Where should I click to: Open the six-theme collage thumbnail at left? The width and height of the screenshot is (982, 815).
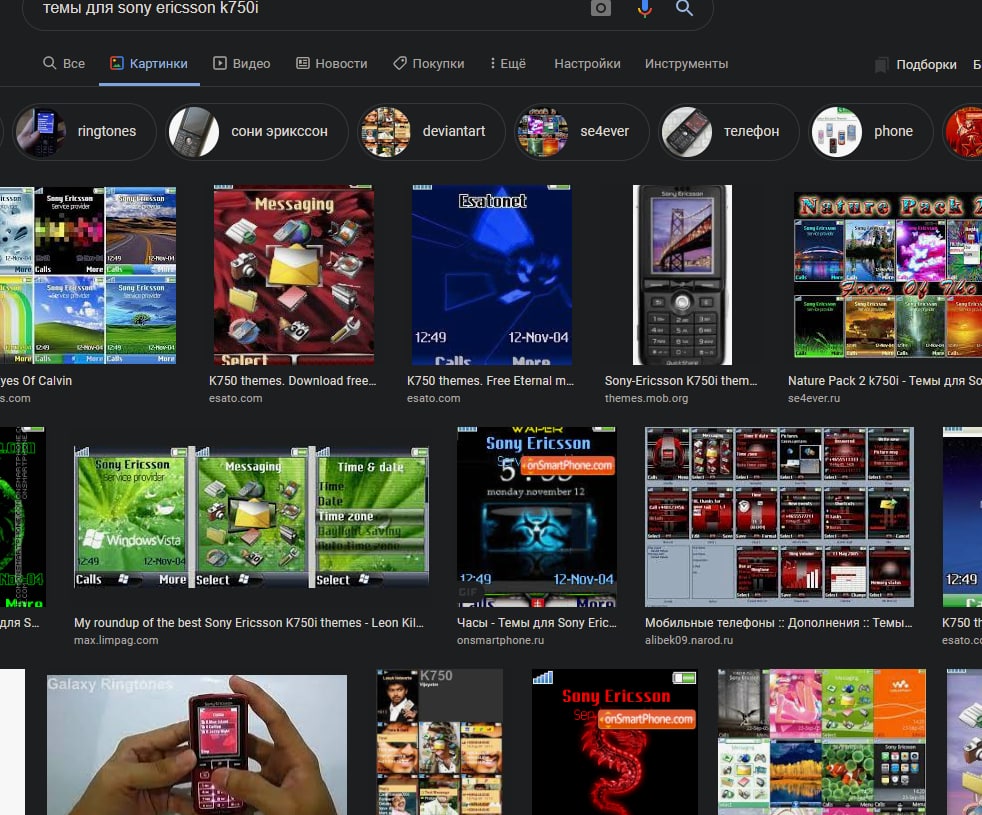click(x=88, y=274)
